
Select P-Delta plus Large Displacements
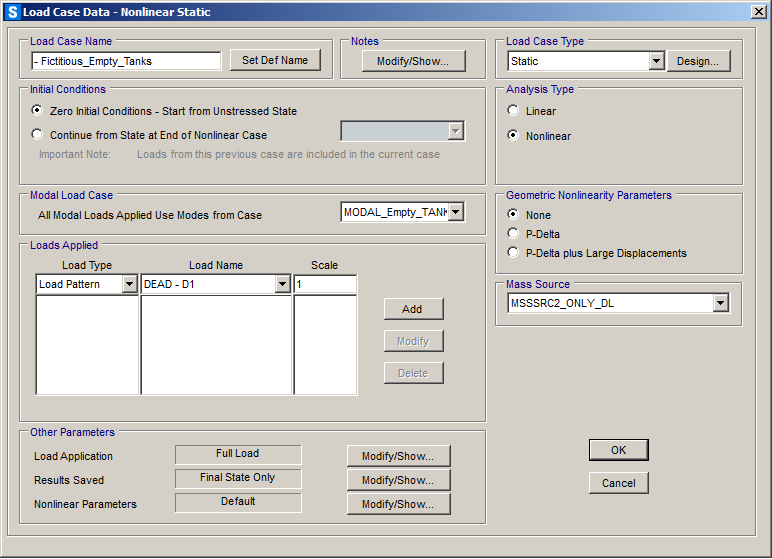point(514,253)
